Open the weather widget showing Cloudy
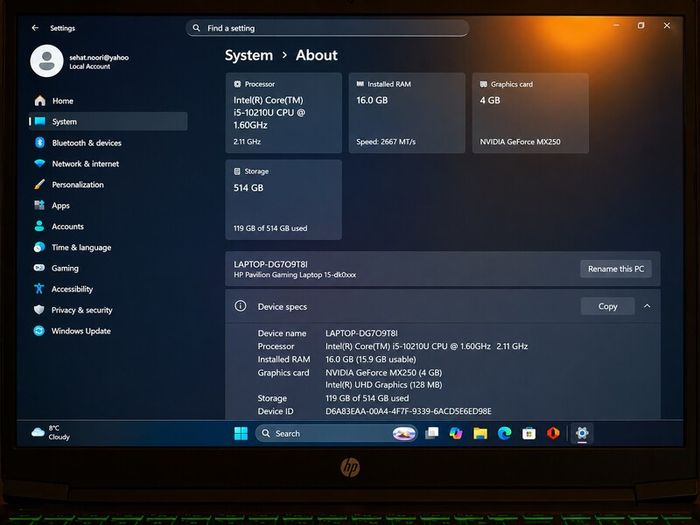This screenshot has height=525, width=700. click(x=51, y=432)
